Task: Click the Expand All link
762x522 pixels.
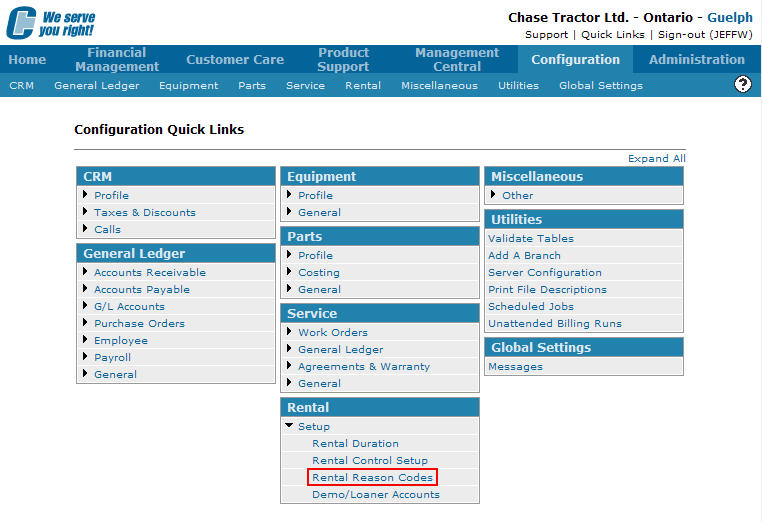Action: click(656, 159)
